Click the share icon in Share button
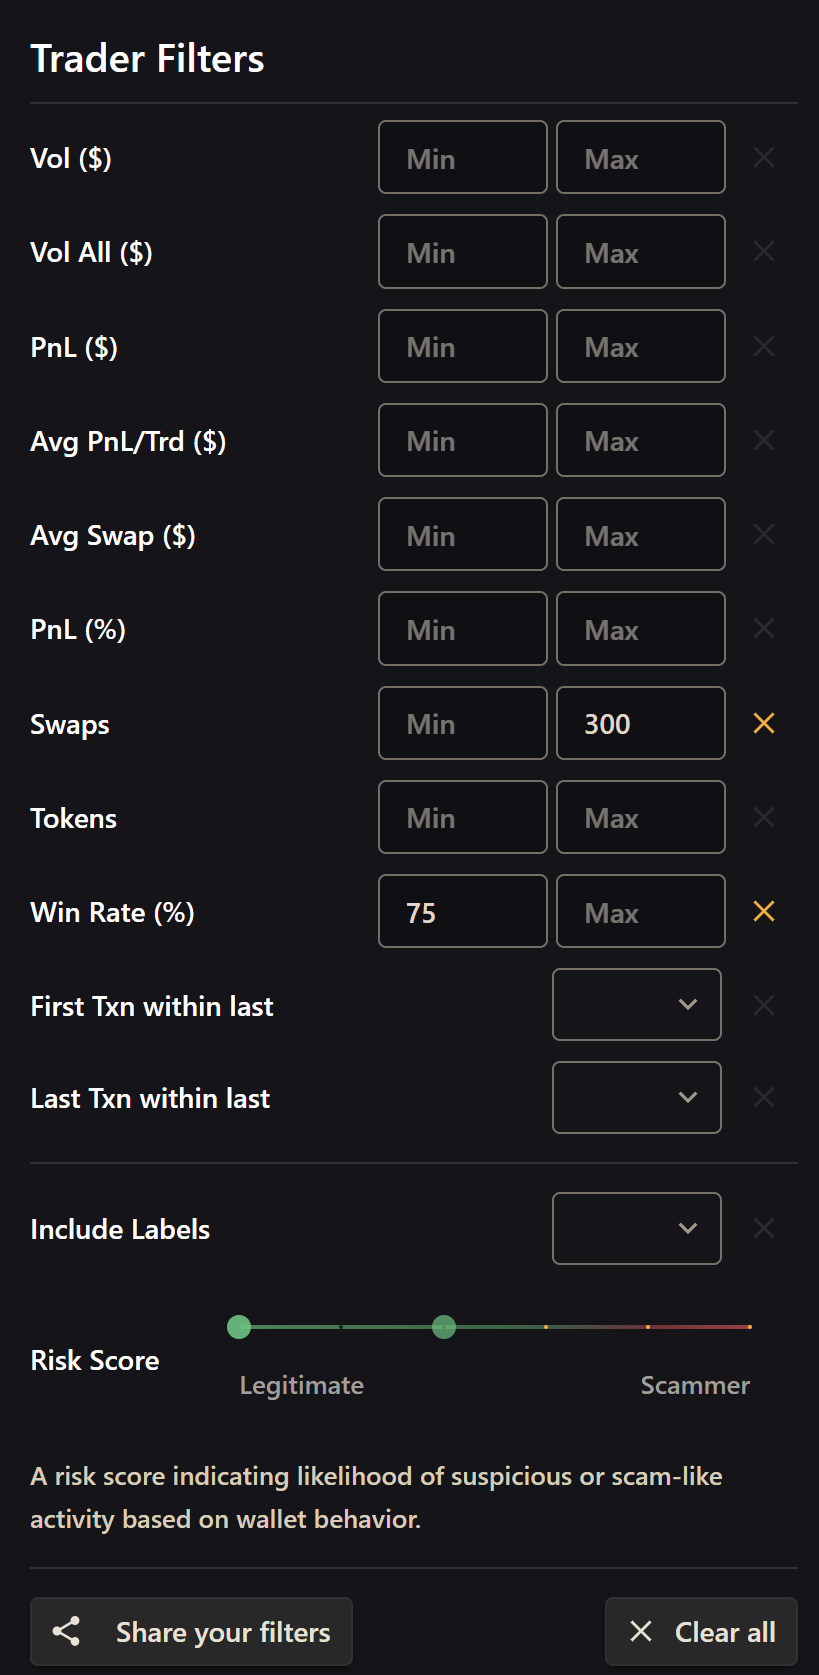Image resolution: width=819 pixels, height=1675 pixels. (67, 1632)
